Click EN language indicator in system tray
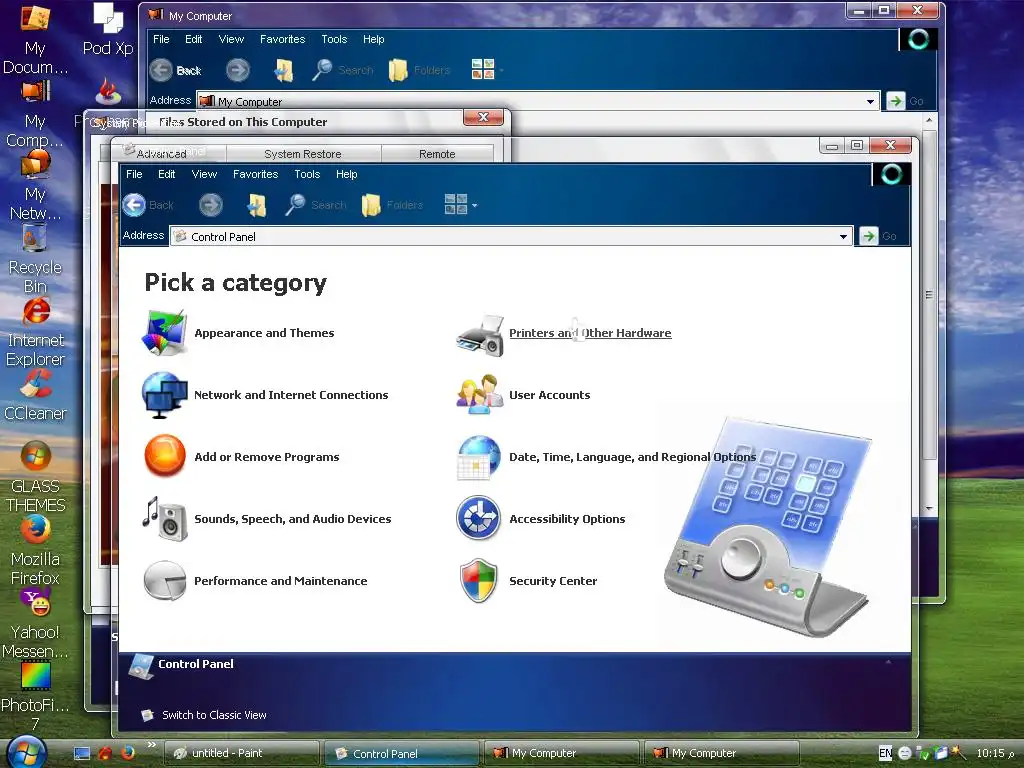The image size is (1024, 768). (885, 753)
